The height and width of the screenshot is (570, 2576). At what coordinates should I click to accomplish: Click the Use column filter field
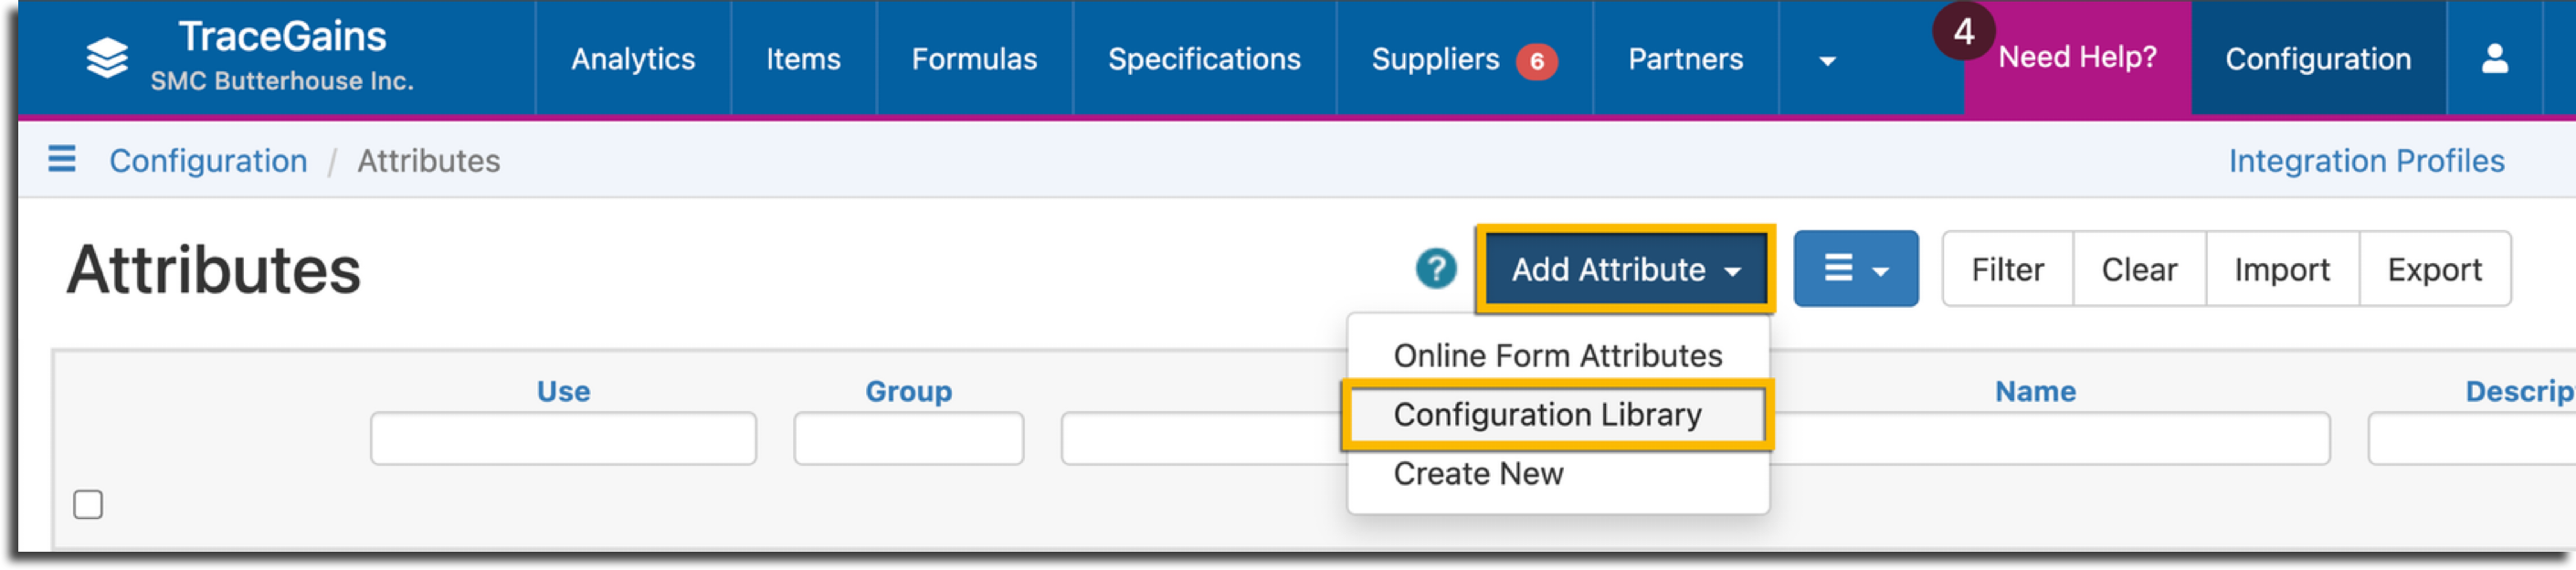pyautogui.click(x=563, y=438)
